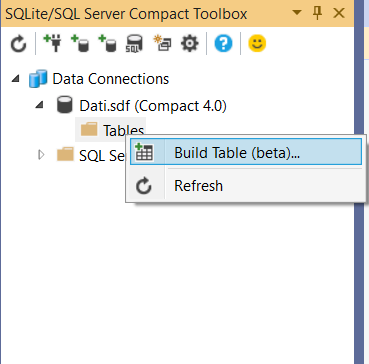Click the first add database icon

[x=80, y=44]
